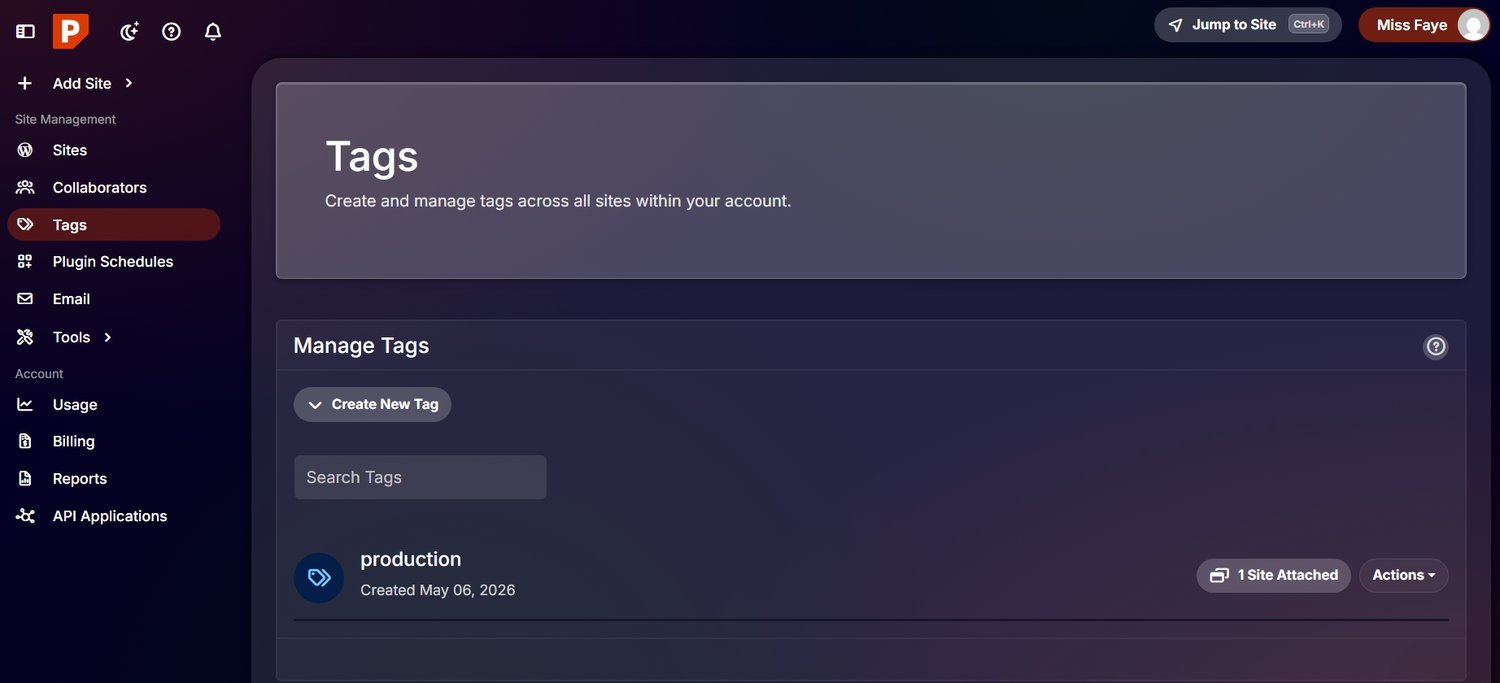Image resolution: width=1500 pixels, height=683 pixels.
Task: Open the help question mark icon in top bar
Action: (171, 32)
